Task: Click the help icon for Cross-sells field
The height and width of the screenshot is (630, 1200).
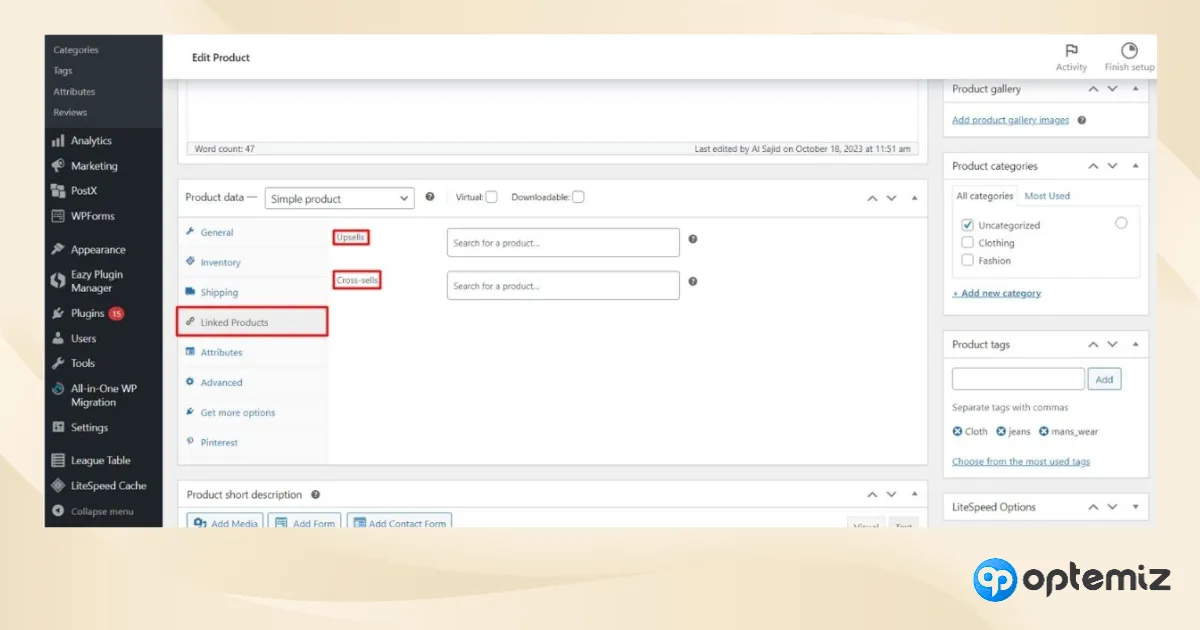Action: (x=693, y=281)
